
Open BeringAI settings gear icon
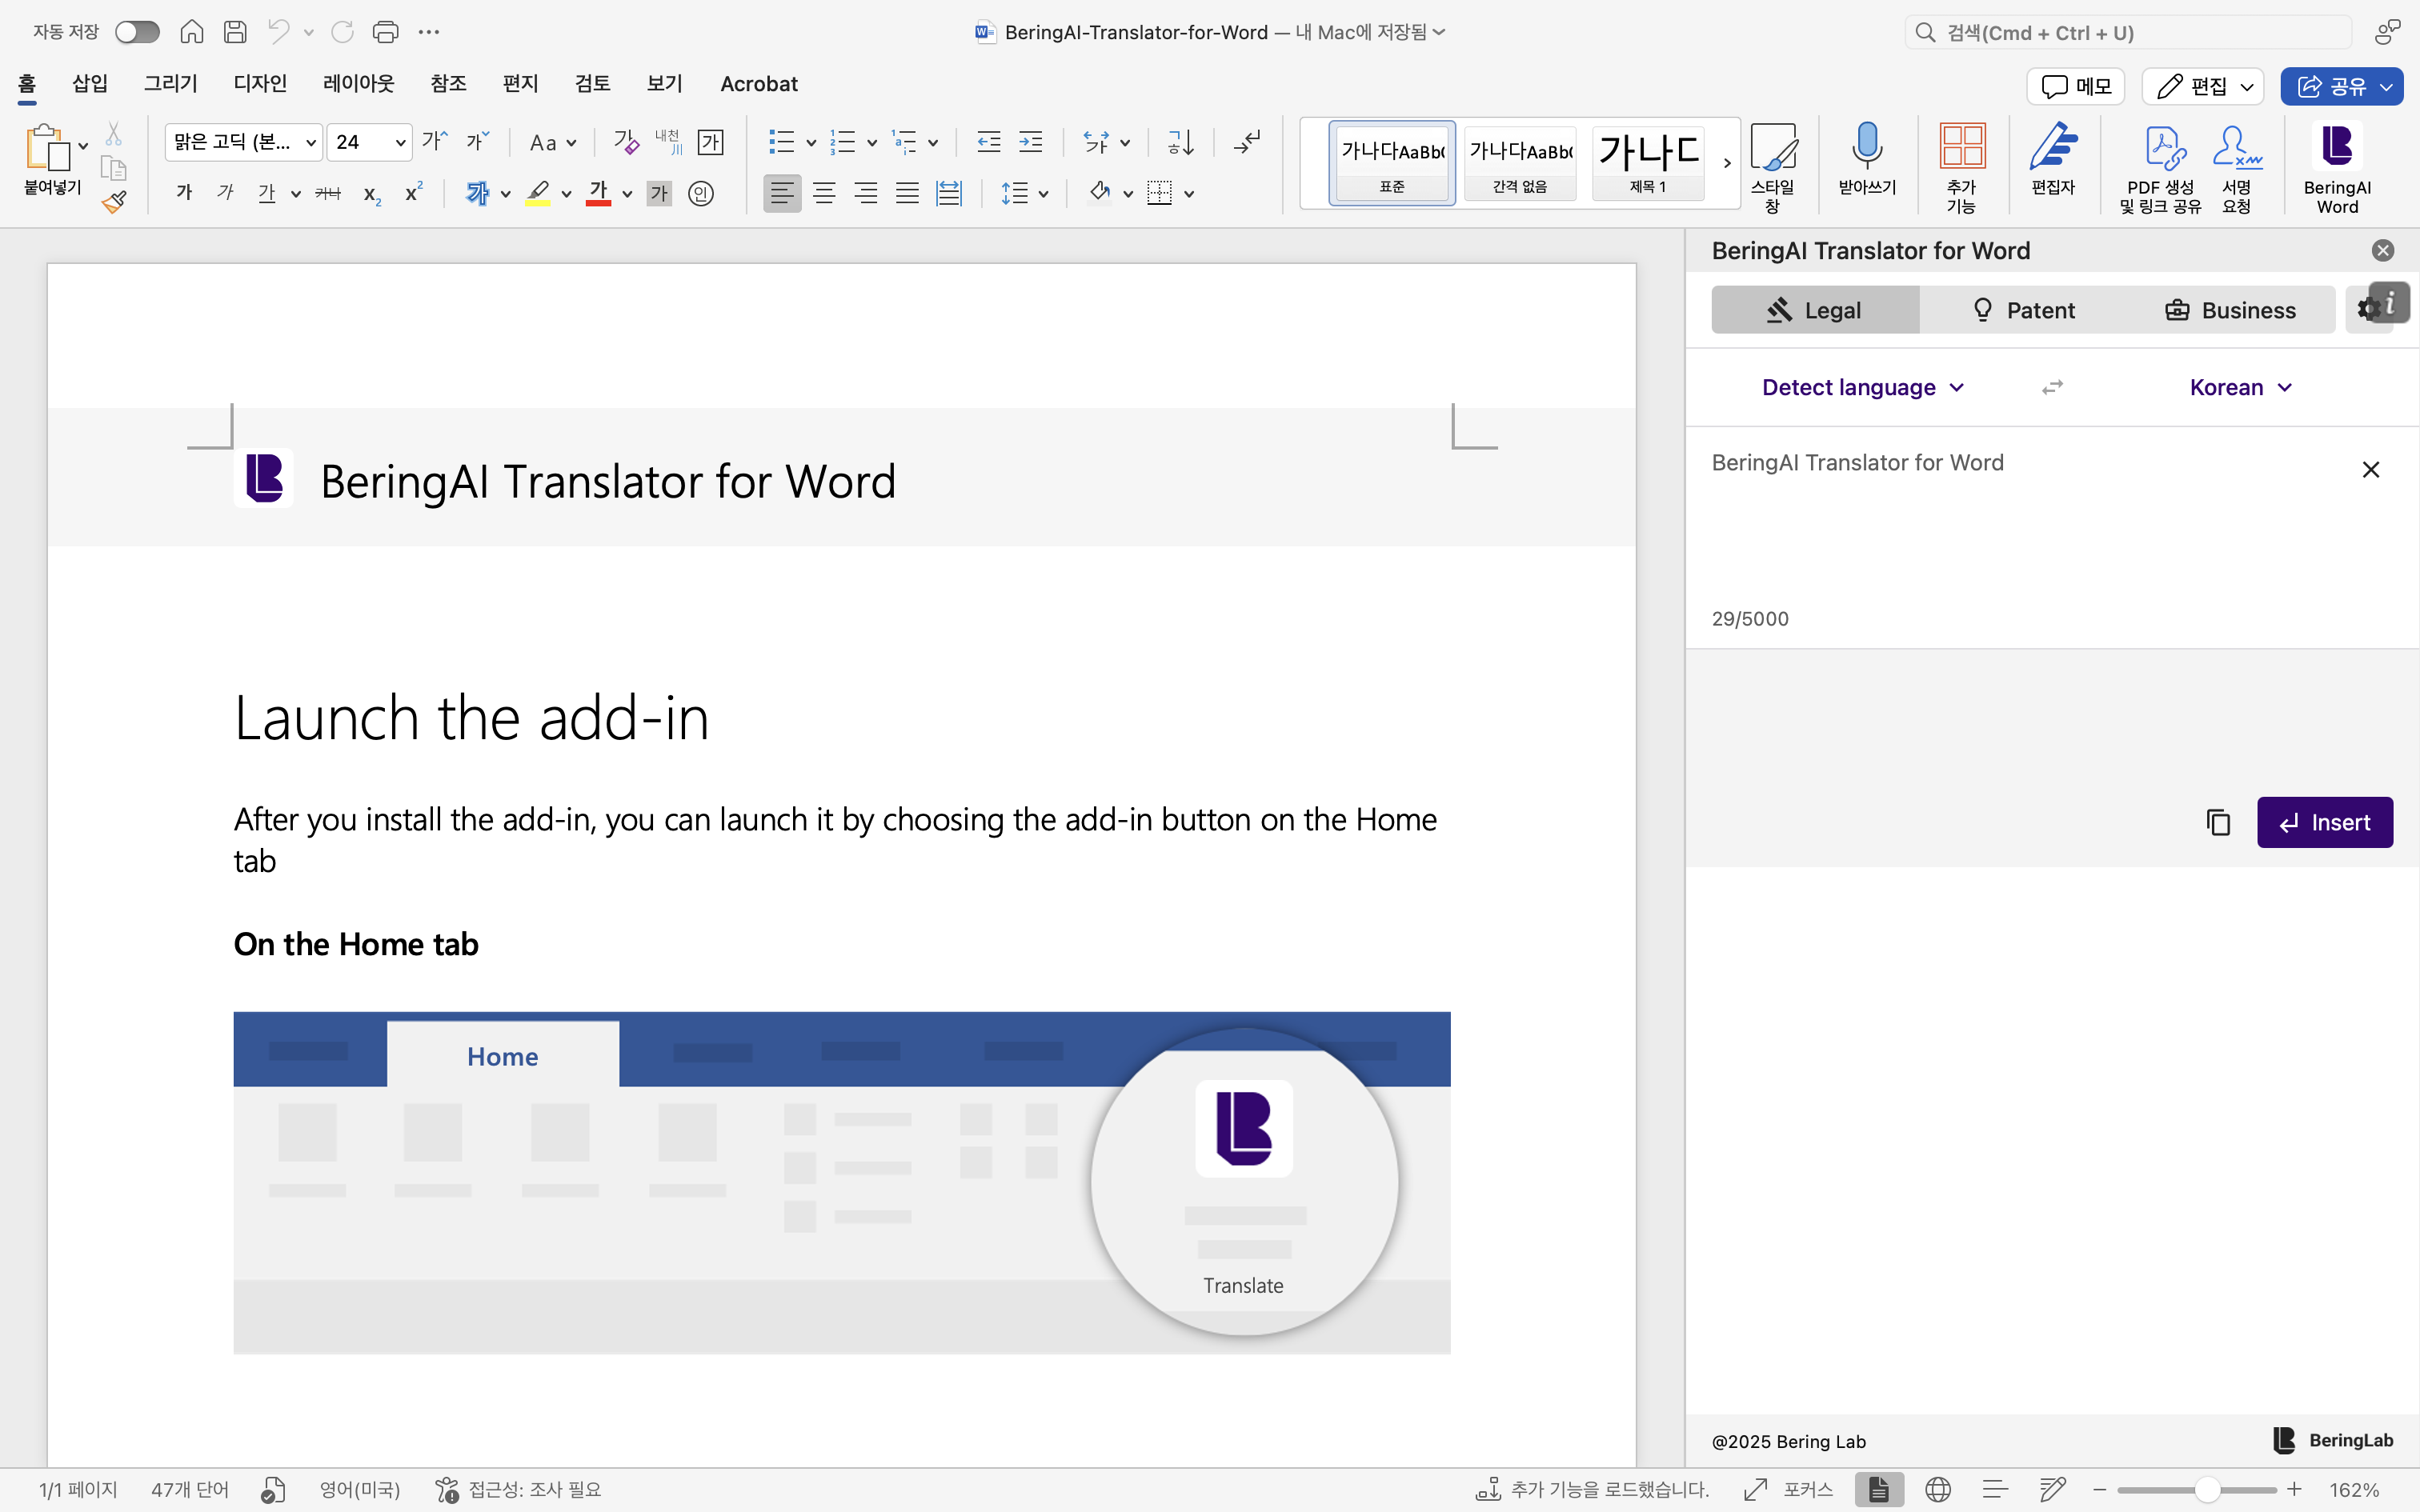[x=2367, y=309]
